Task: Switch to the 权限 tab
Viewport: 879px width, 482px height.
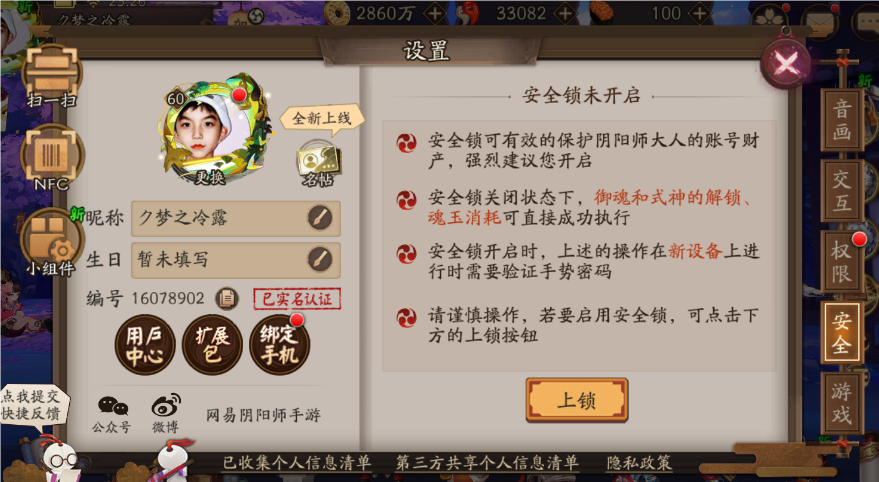Action: click(x=841, y=262)
